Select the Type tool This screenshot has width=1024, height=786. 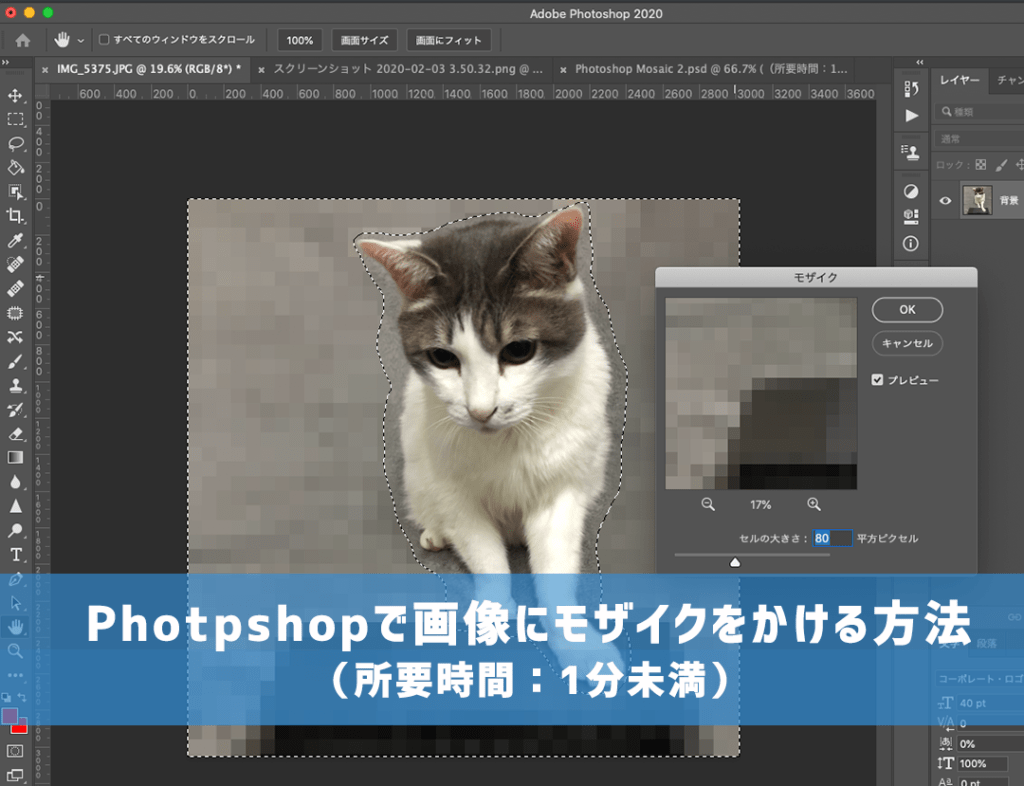click(x=15, y=554)
